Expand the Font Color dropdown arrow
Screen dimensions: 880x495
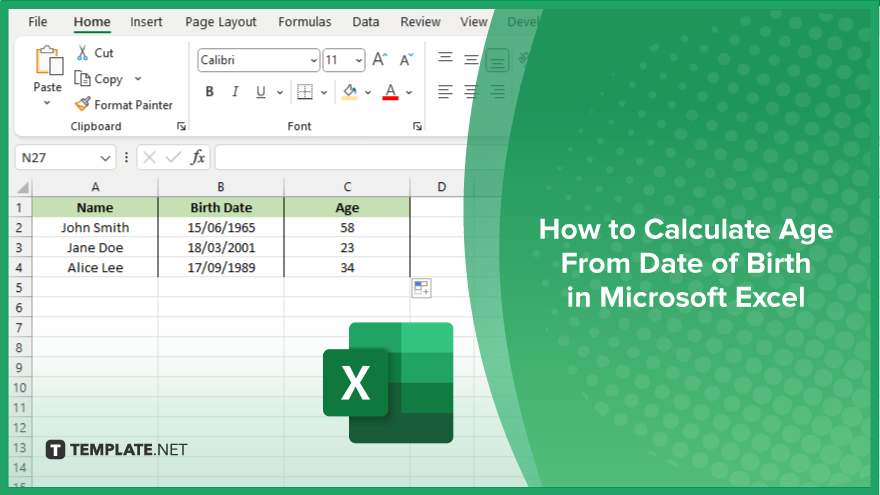pos(409,92)
